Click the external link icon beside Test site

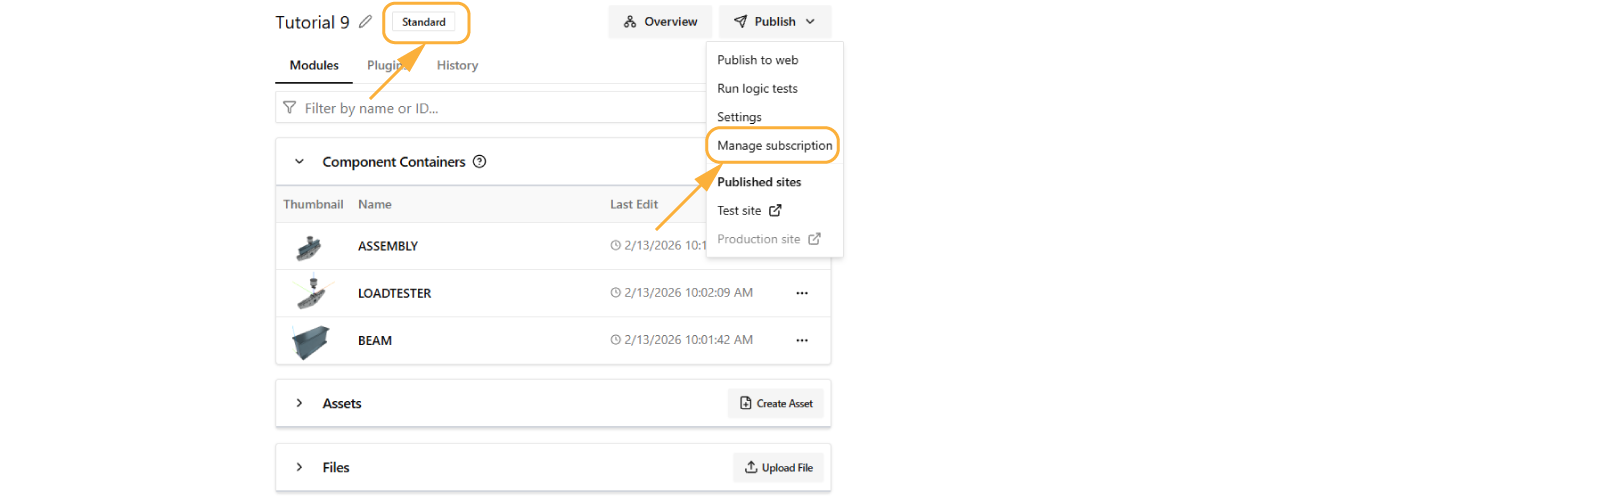tap(775, 211)
